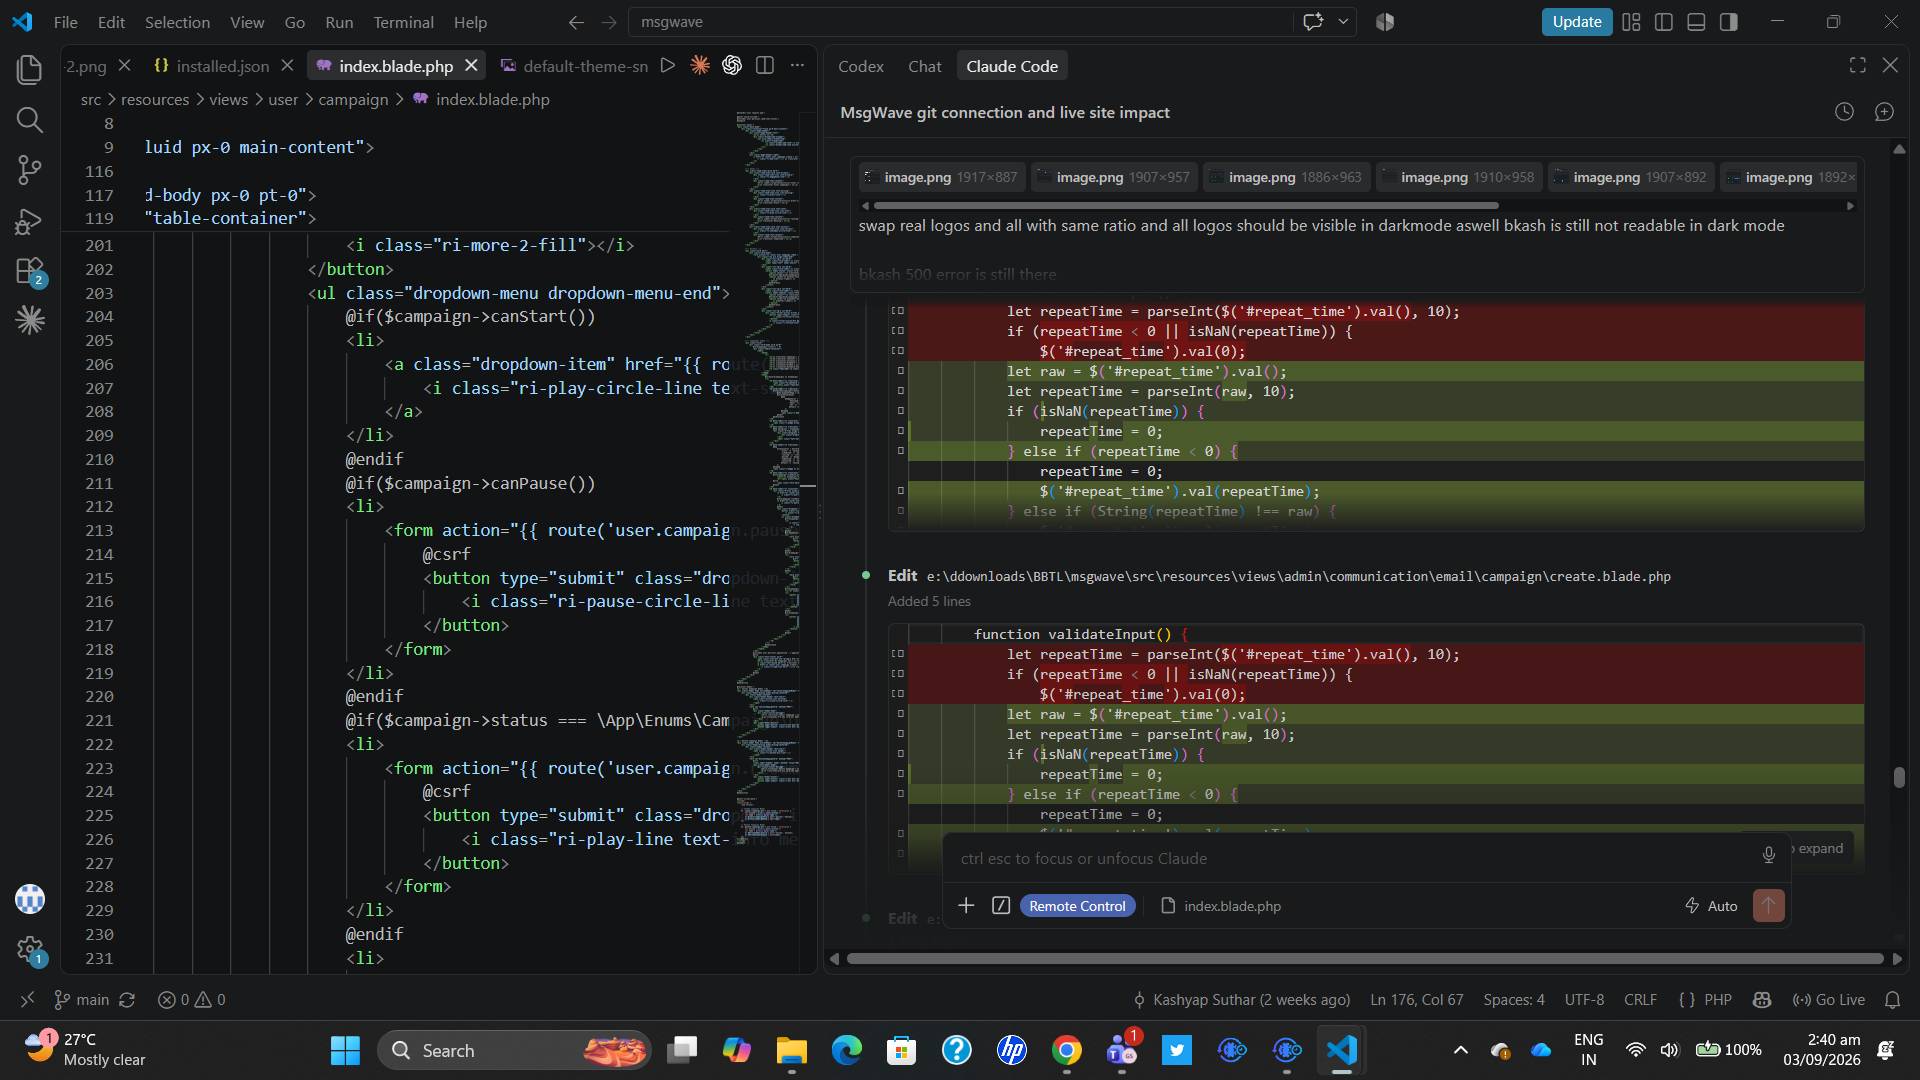Open the Terminal menu
This screenshot has width=1920, height=1080.
coord(403,21)
